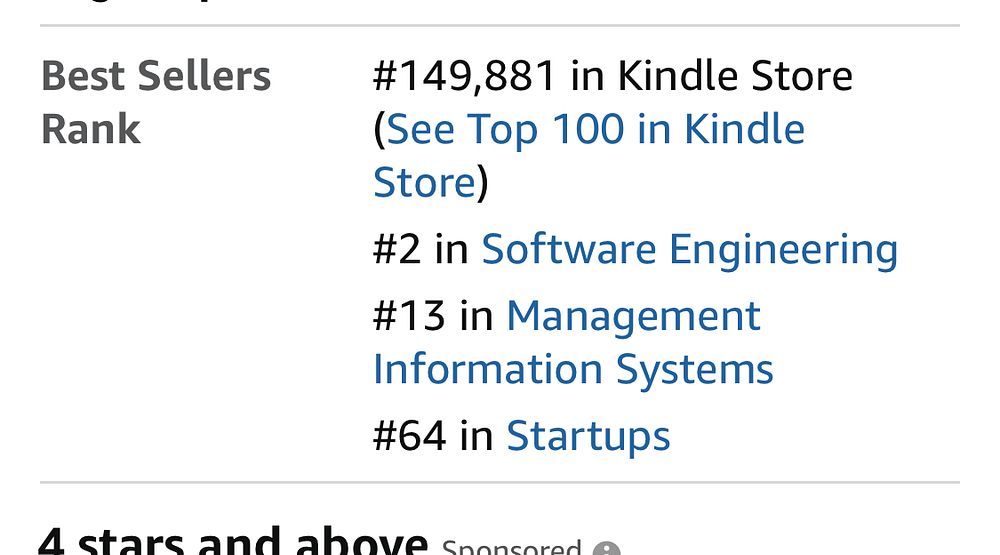Click the Sponsored label text
This screenshot has height=555, width=1000.
pyautogui.click(x=511, y=548)
